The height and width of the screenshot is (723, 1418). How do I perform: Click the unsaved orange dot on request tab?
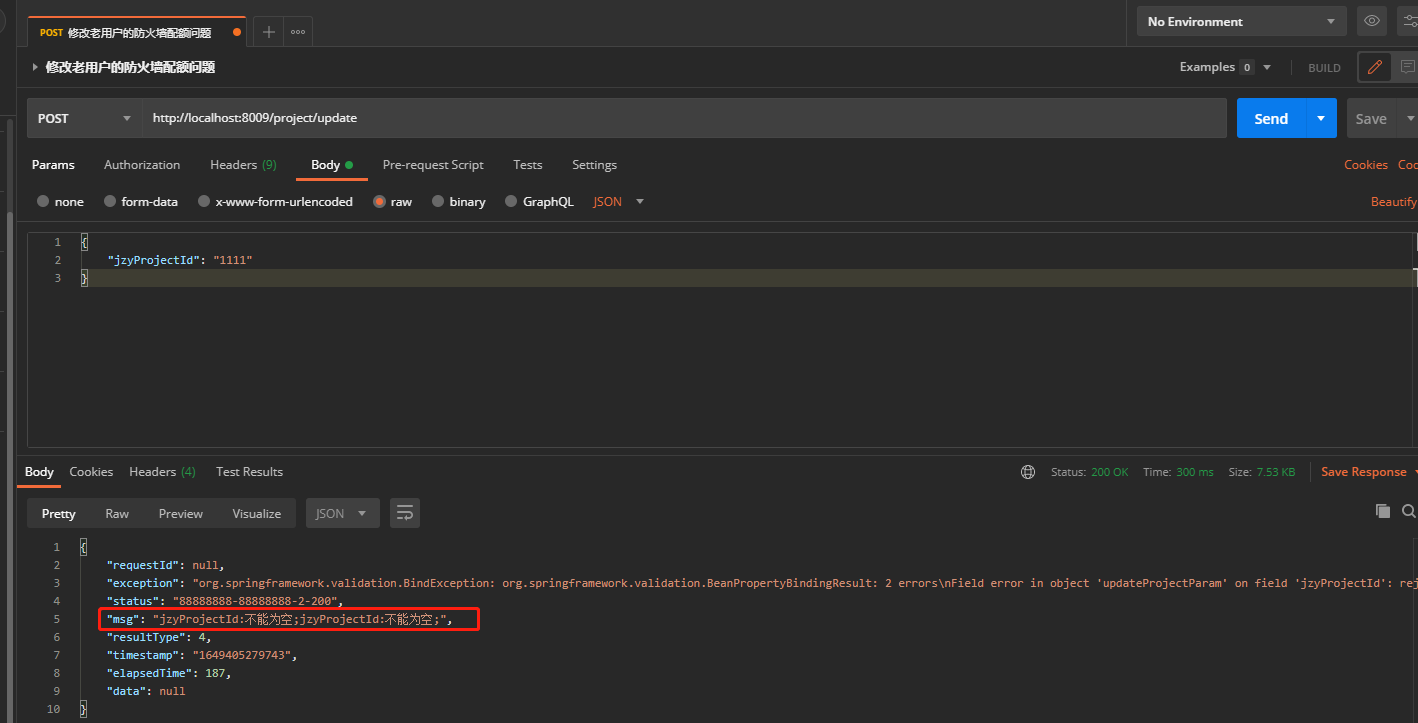[x=237, y=32]
